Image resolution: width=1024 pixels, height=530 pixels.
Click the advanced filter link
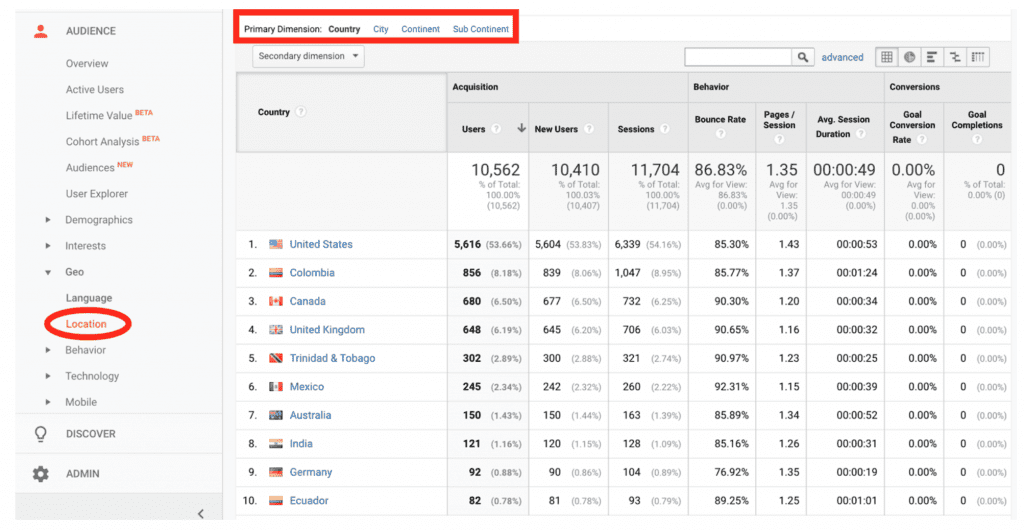tap(842, 57)
